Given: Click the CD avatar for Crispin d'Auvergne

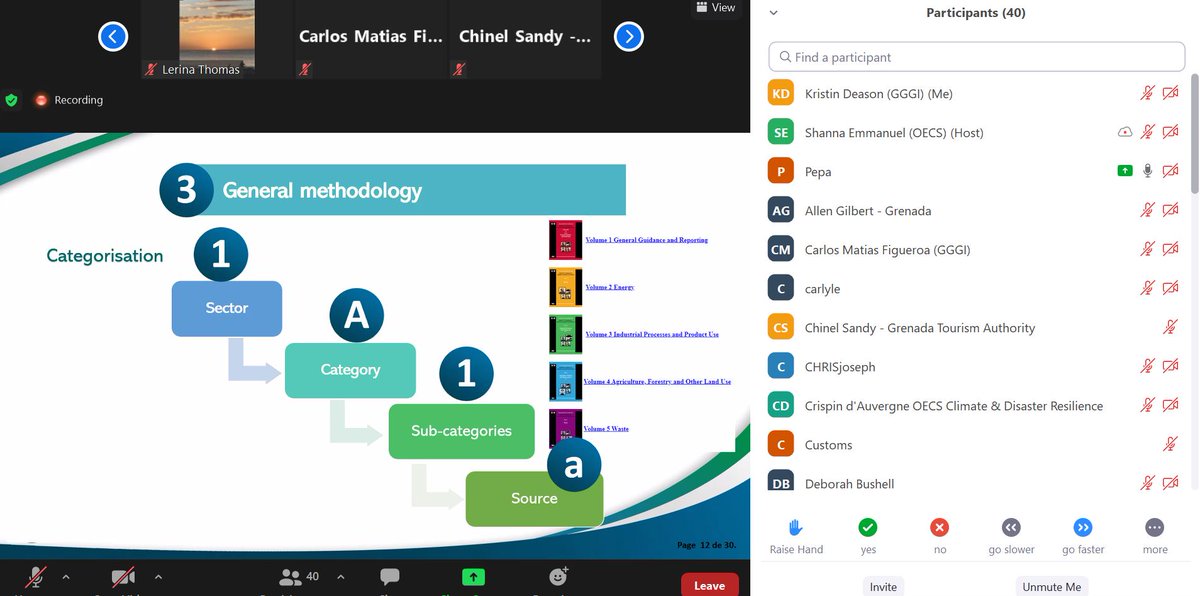Looking at the screenshot, I should click(781, 405).
